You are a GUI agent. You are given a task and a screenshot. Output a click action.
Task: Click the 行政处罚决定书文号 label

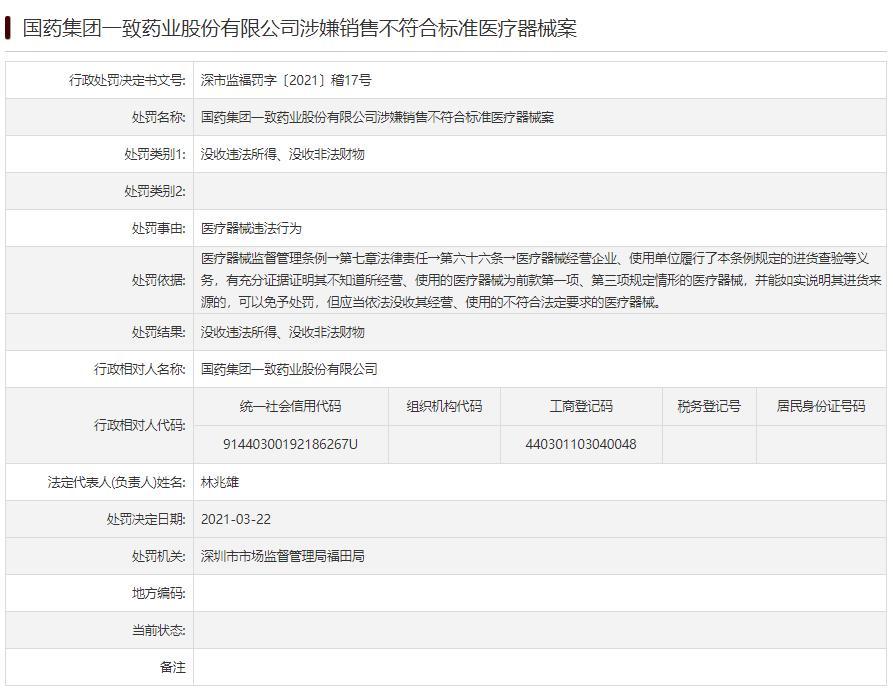click(127, 80)
